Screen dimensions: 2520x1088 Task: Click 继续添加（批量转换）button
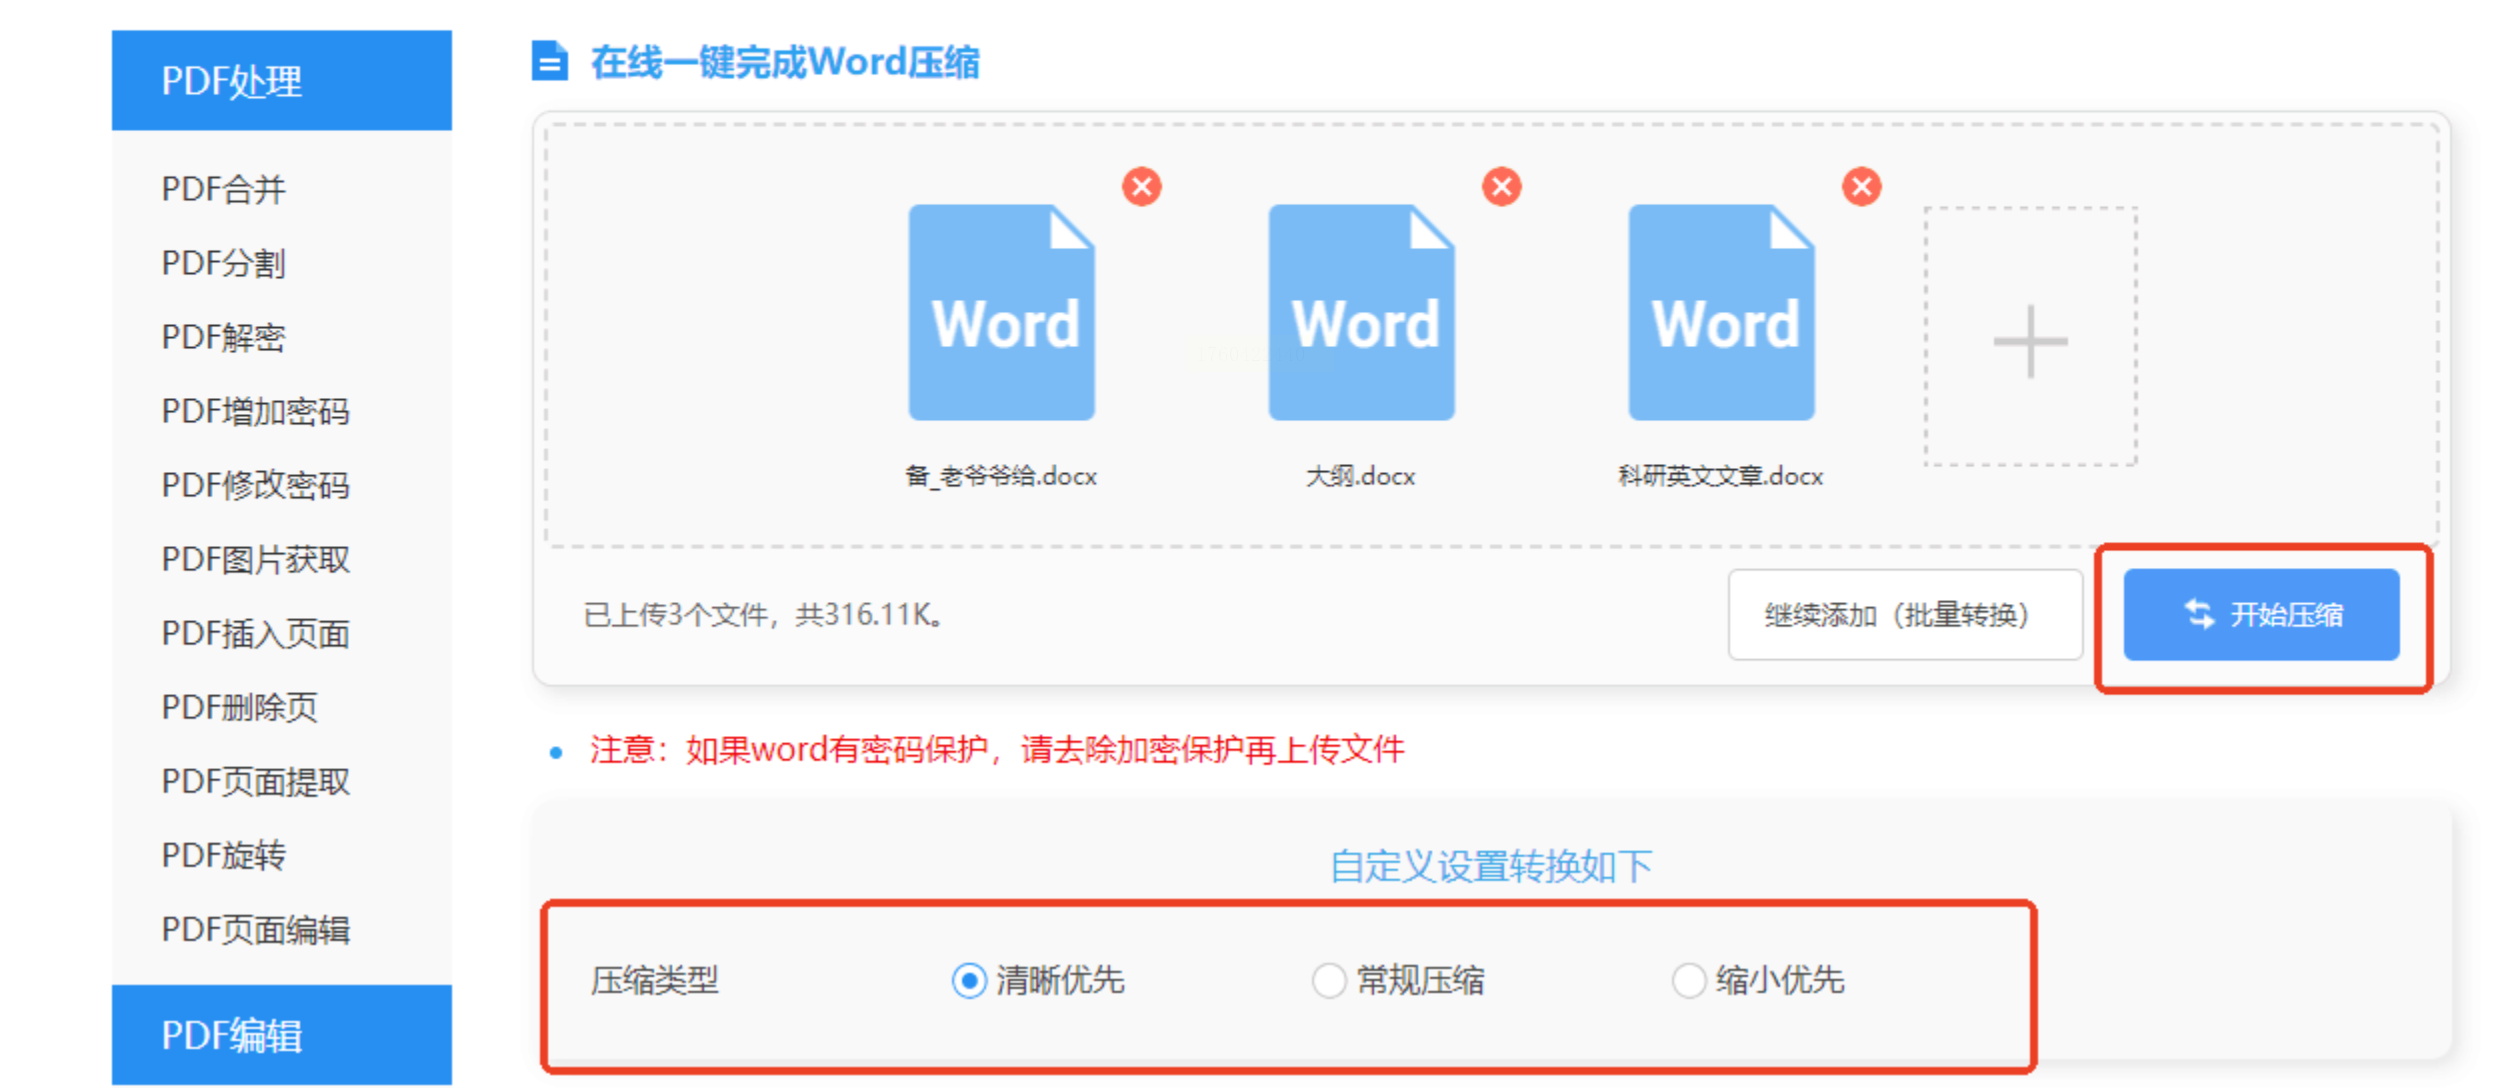[1905, 615]
